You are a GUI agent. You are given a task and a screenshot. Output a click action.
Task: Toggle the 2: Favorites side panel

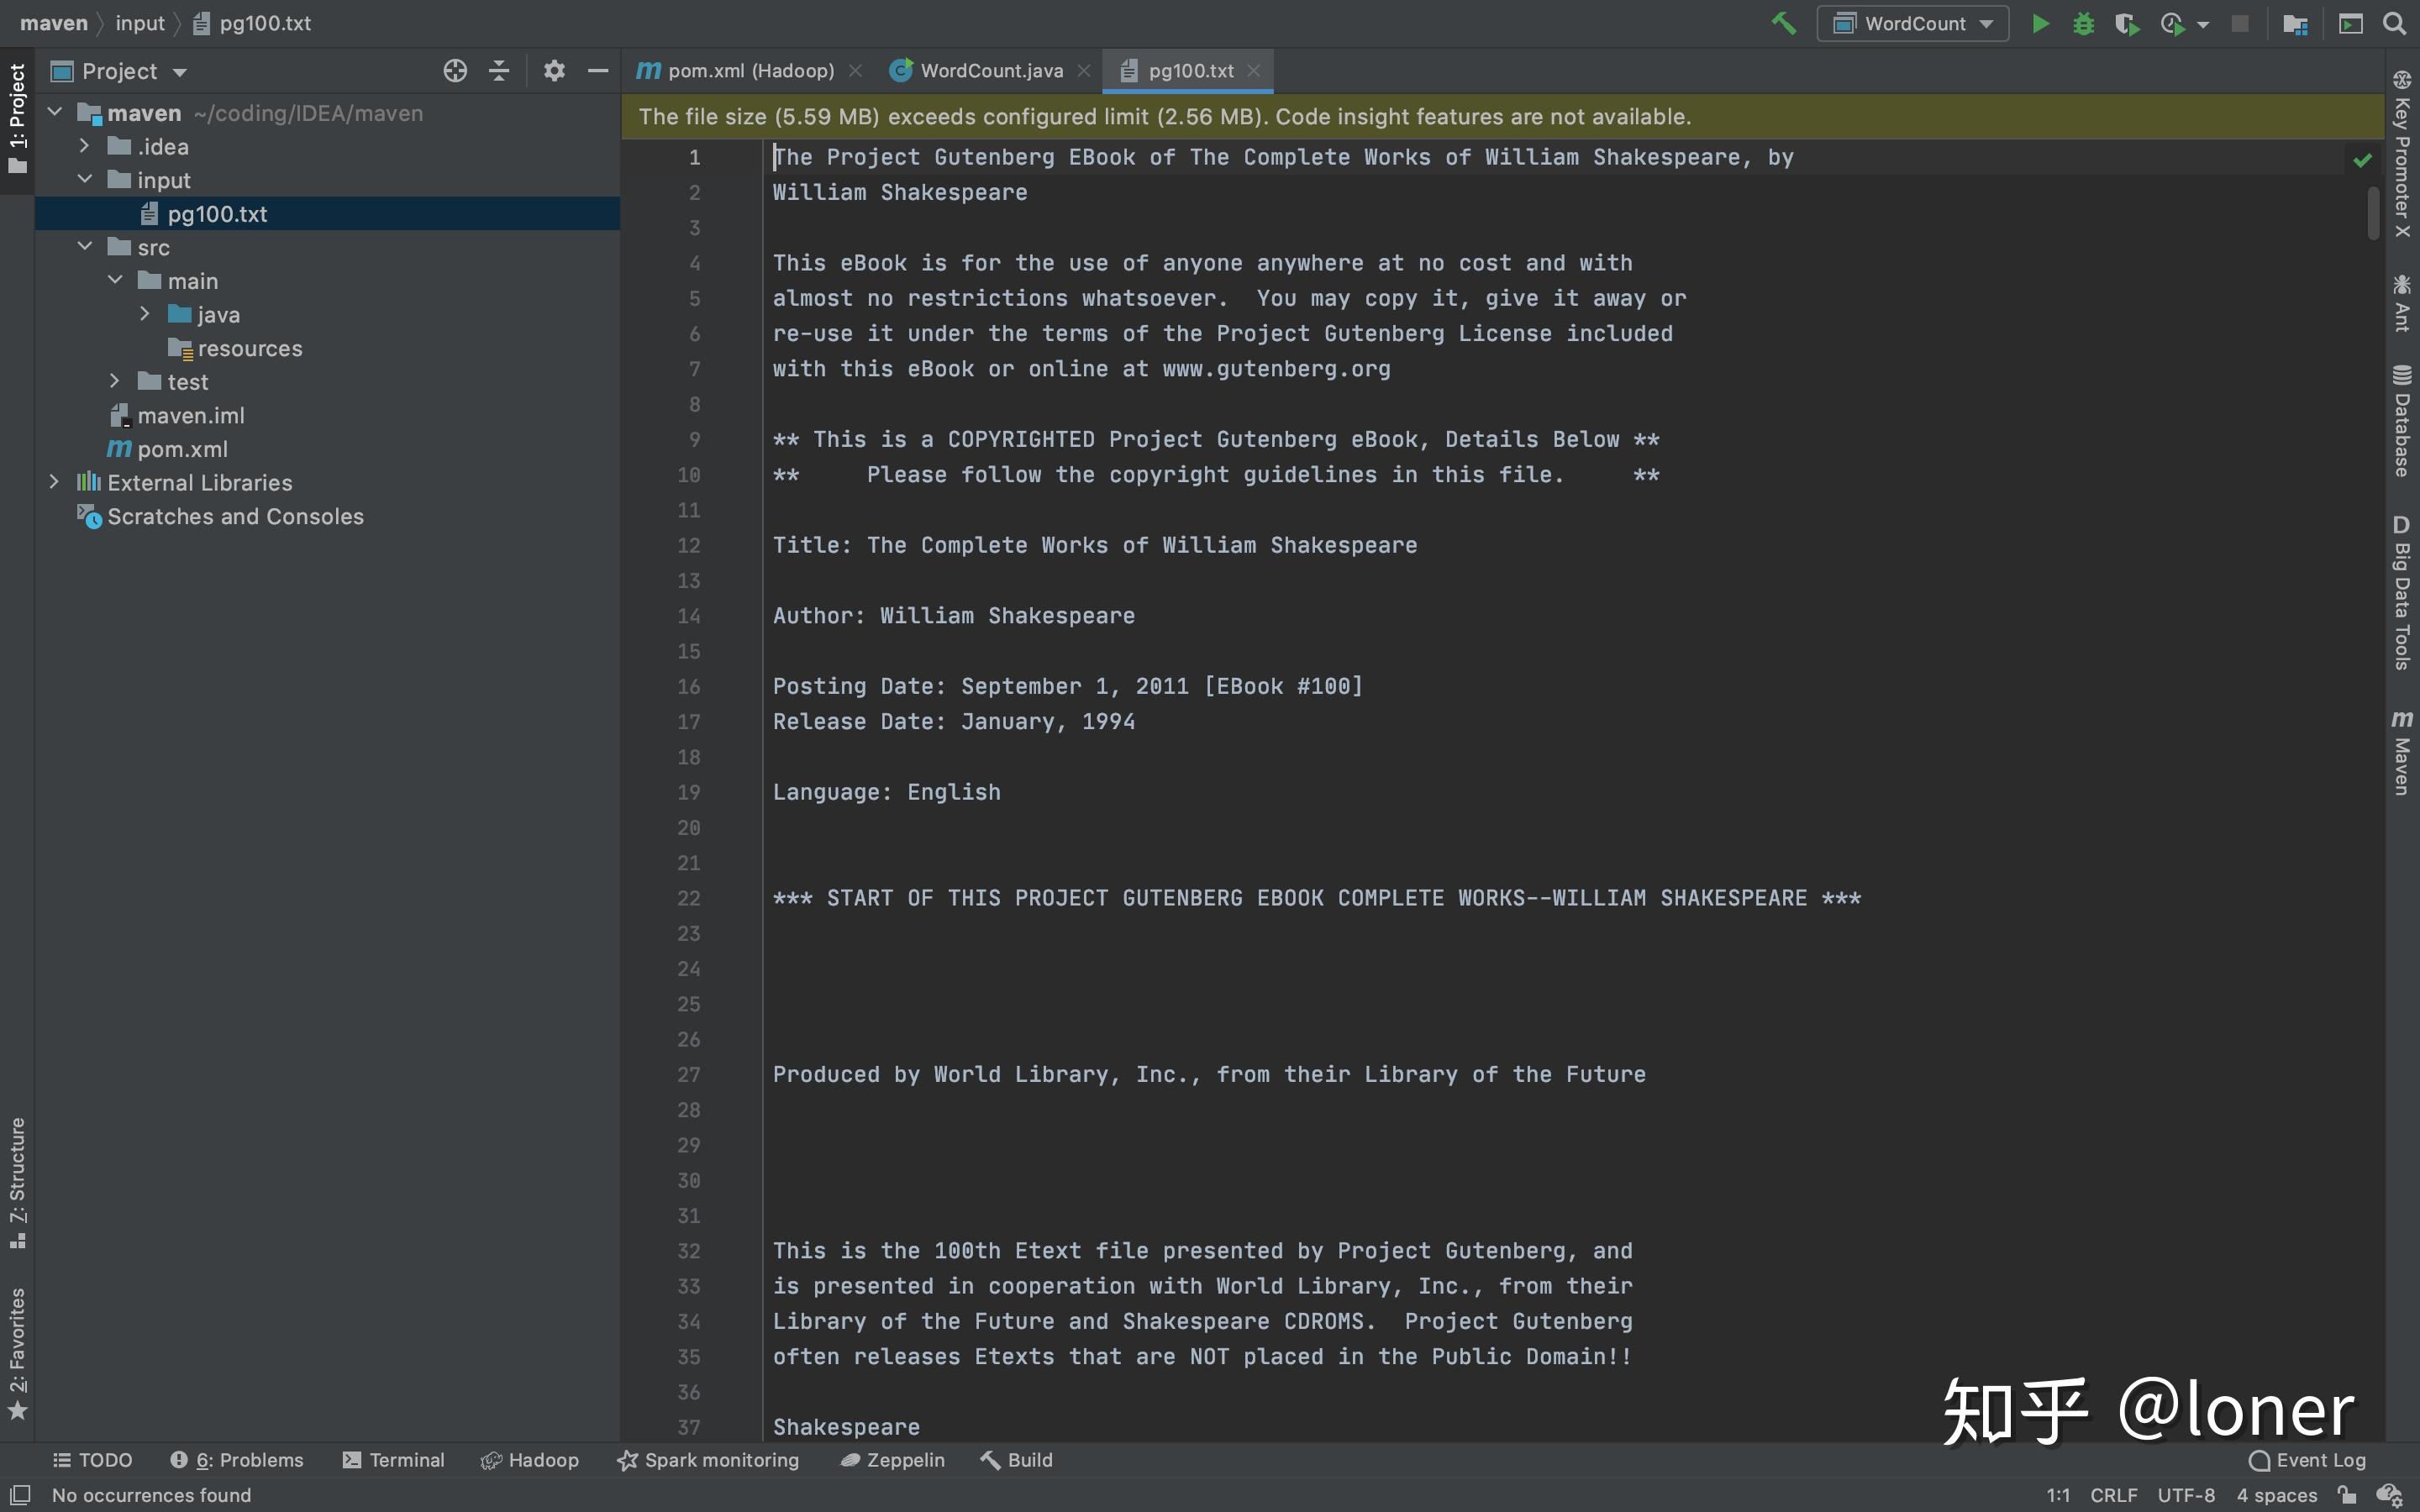(x=17, y=1353)
